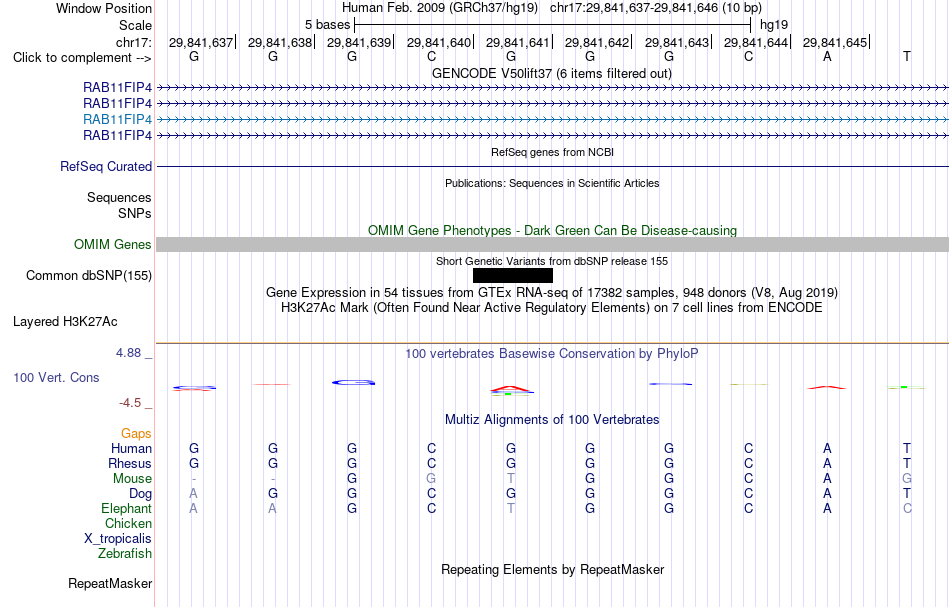The height and width of the screenshot is (607, 950).
Task: Select the '5 bases' scale bar text
Action: (327, 25)
